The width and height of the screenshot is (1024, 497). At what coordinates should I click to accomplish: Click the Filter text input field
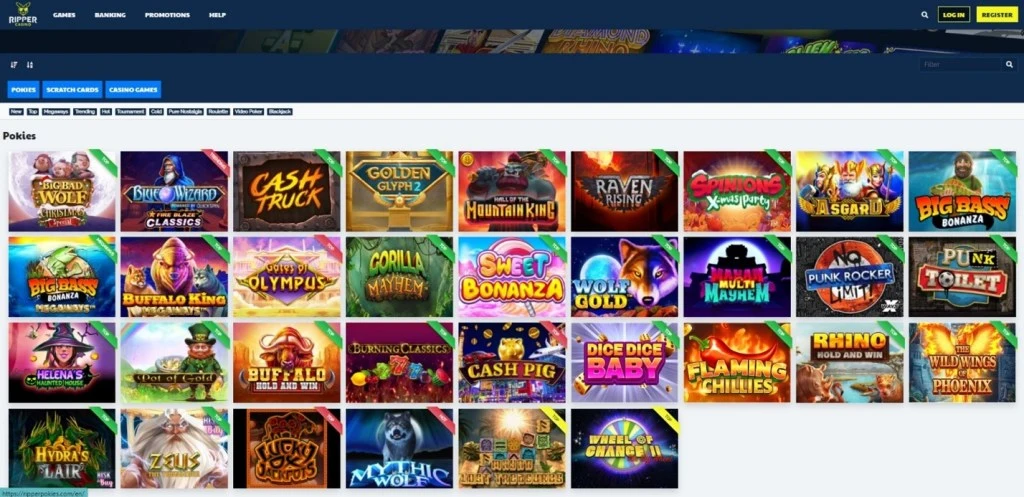tap(960, 65)
